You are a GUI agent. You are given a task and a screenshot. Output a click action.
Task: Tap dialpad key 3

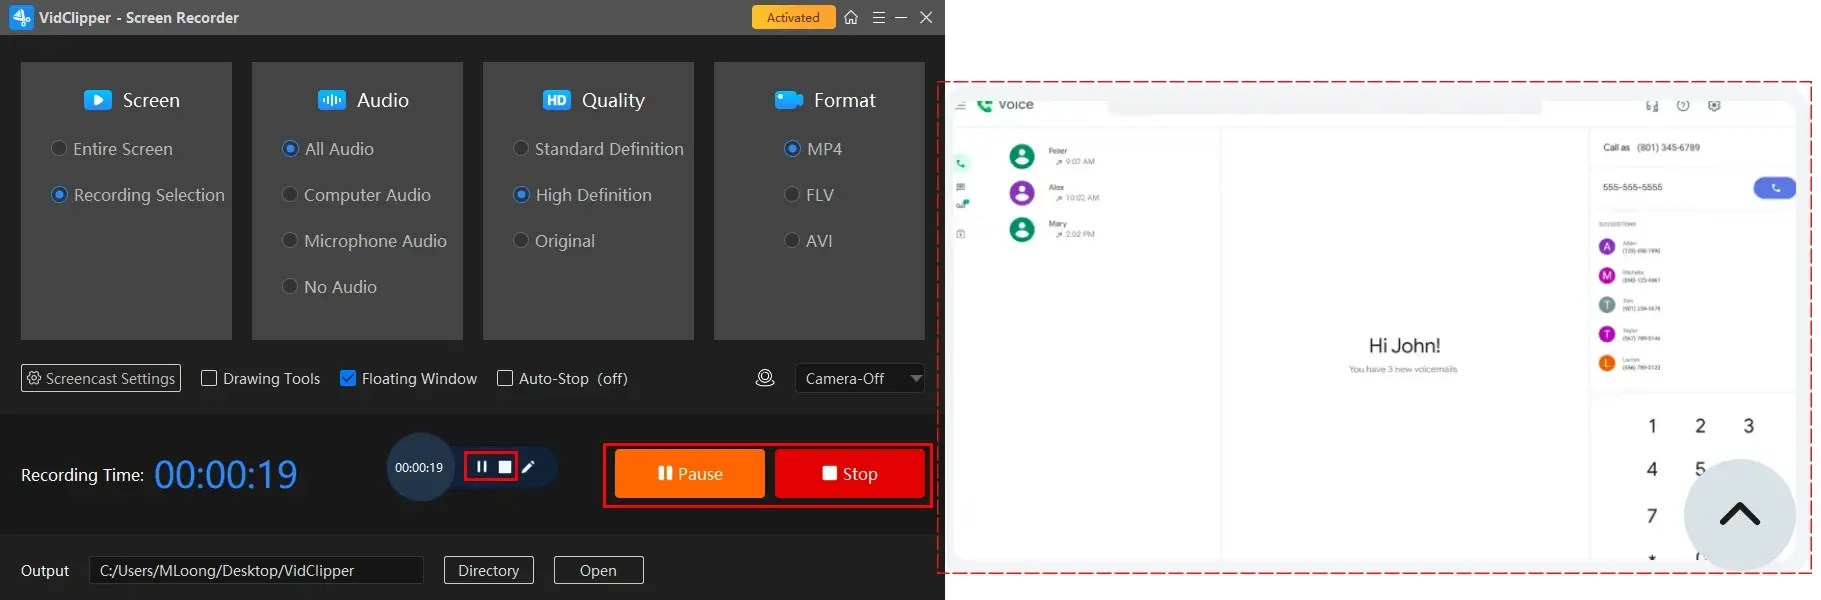coord(1749,426)
